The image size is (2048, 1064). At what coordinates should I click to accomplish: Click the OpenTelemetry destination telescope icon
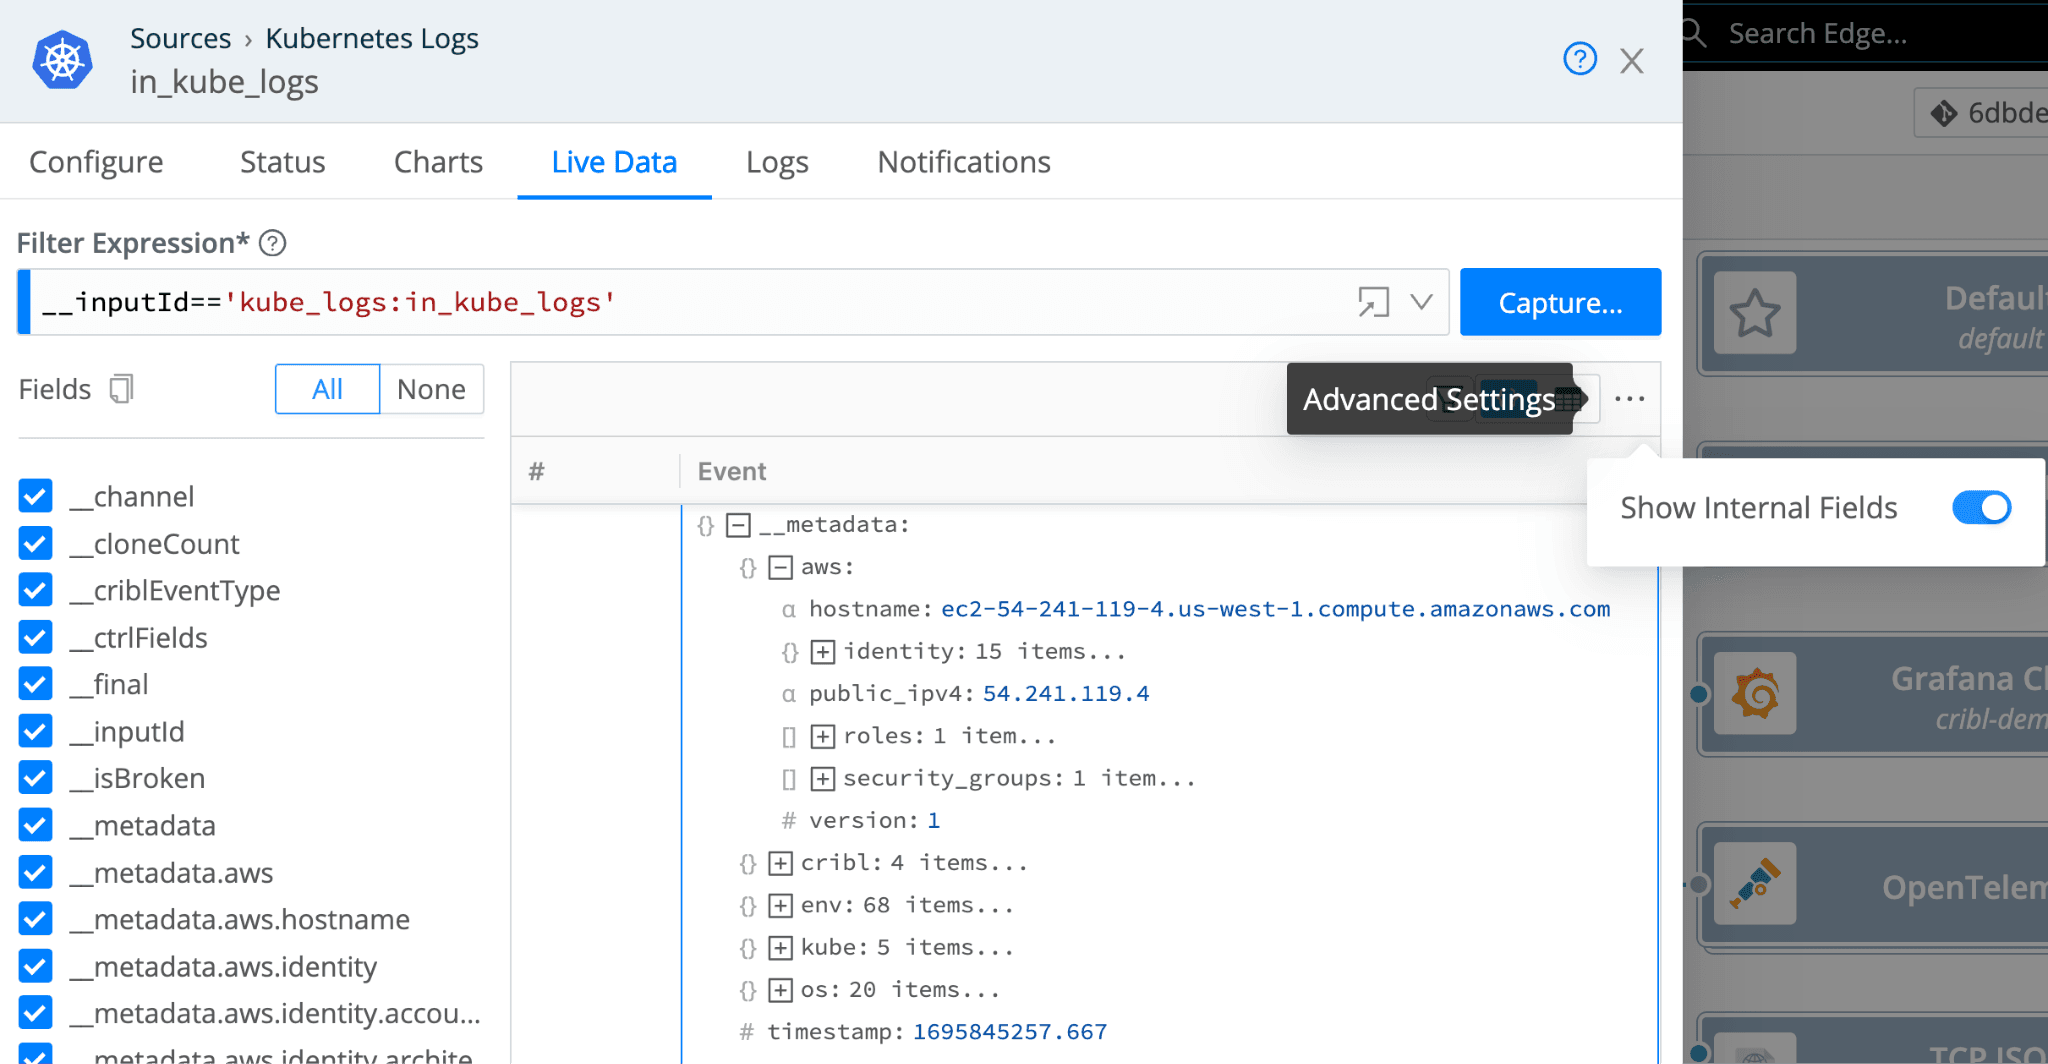(1755, 884)
